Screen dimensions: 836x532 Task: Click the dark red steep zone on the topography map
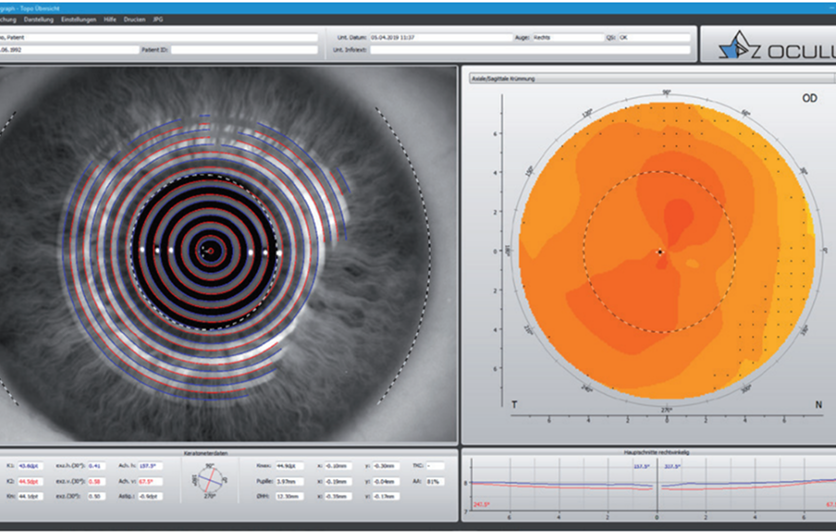pyautogui.click(x=678, y=219)
